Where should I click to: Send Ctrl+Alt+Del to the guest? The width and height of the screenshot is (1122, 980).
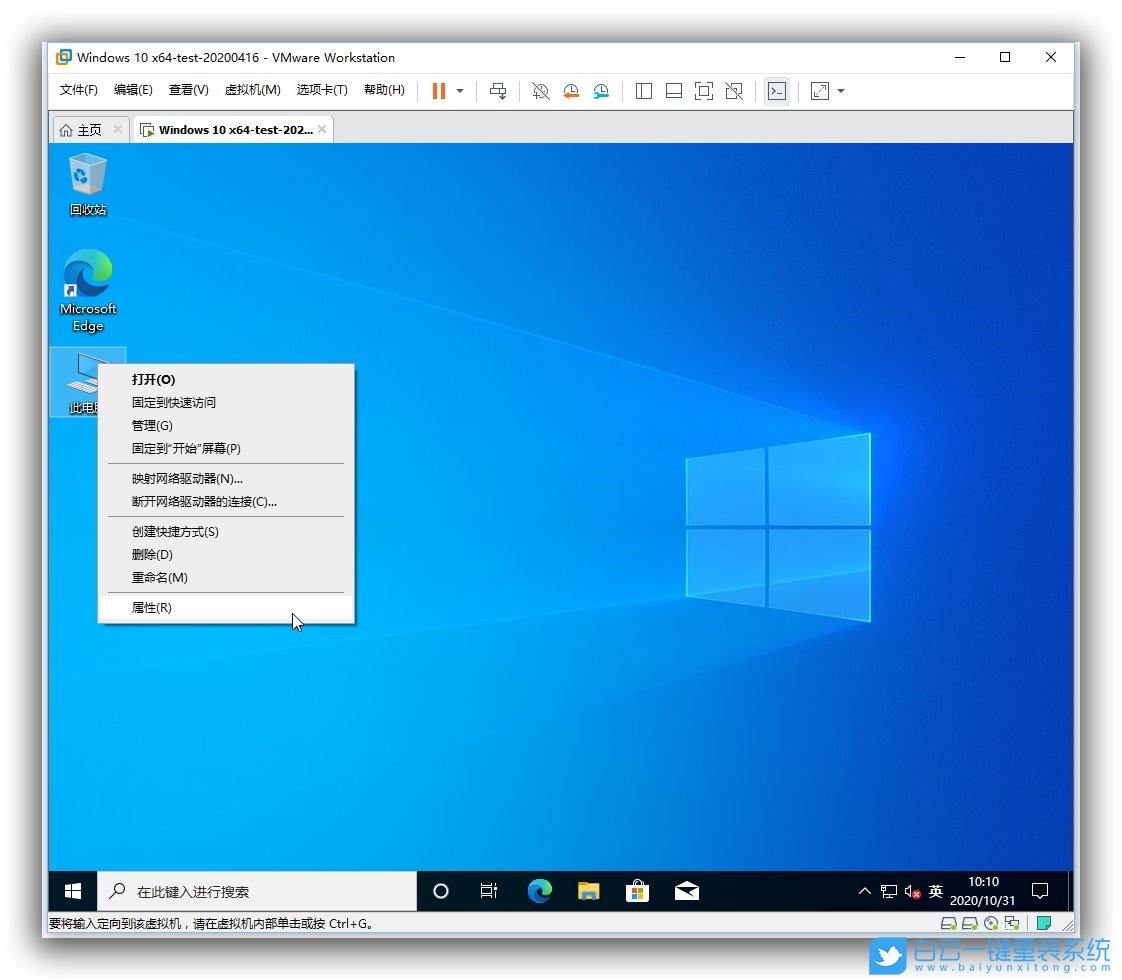coord(498,91)
